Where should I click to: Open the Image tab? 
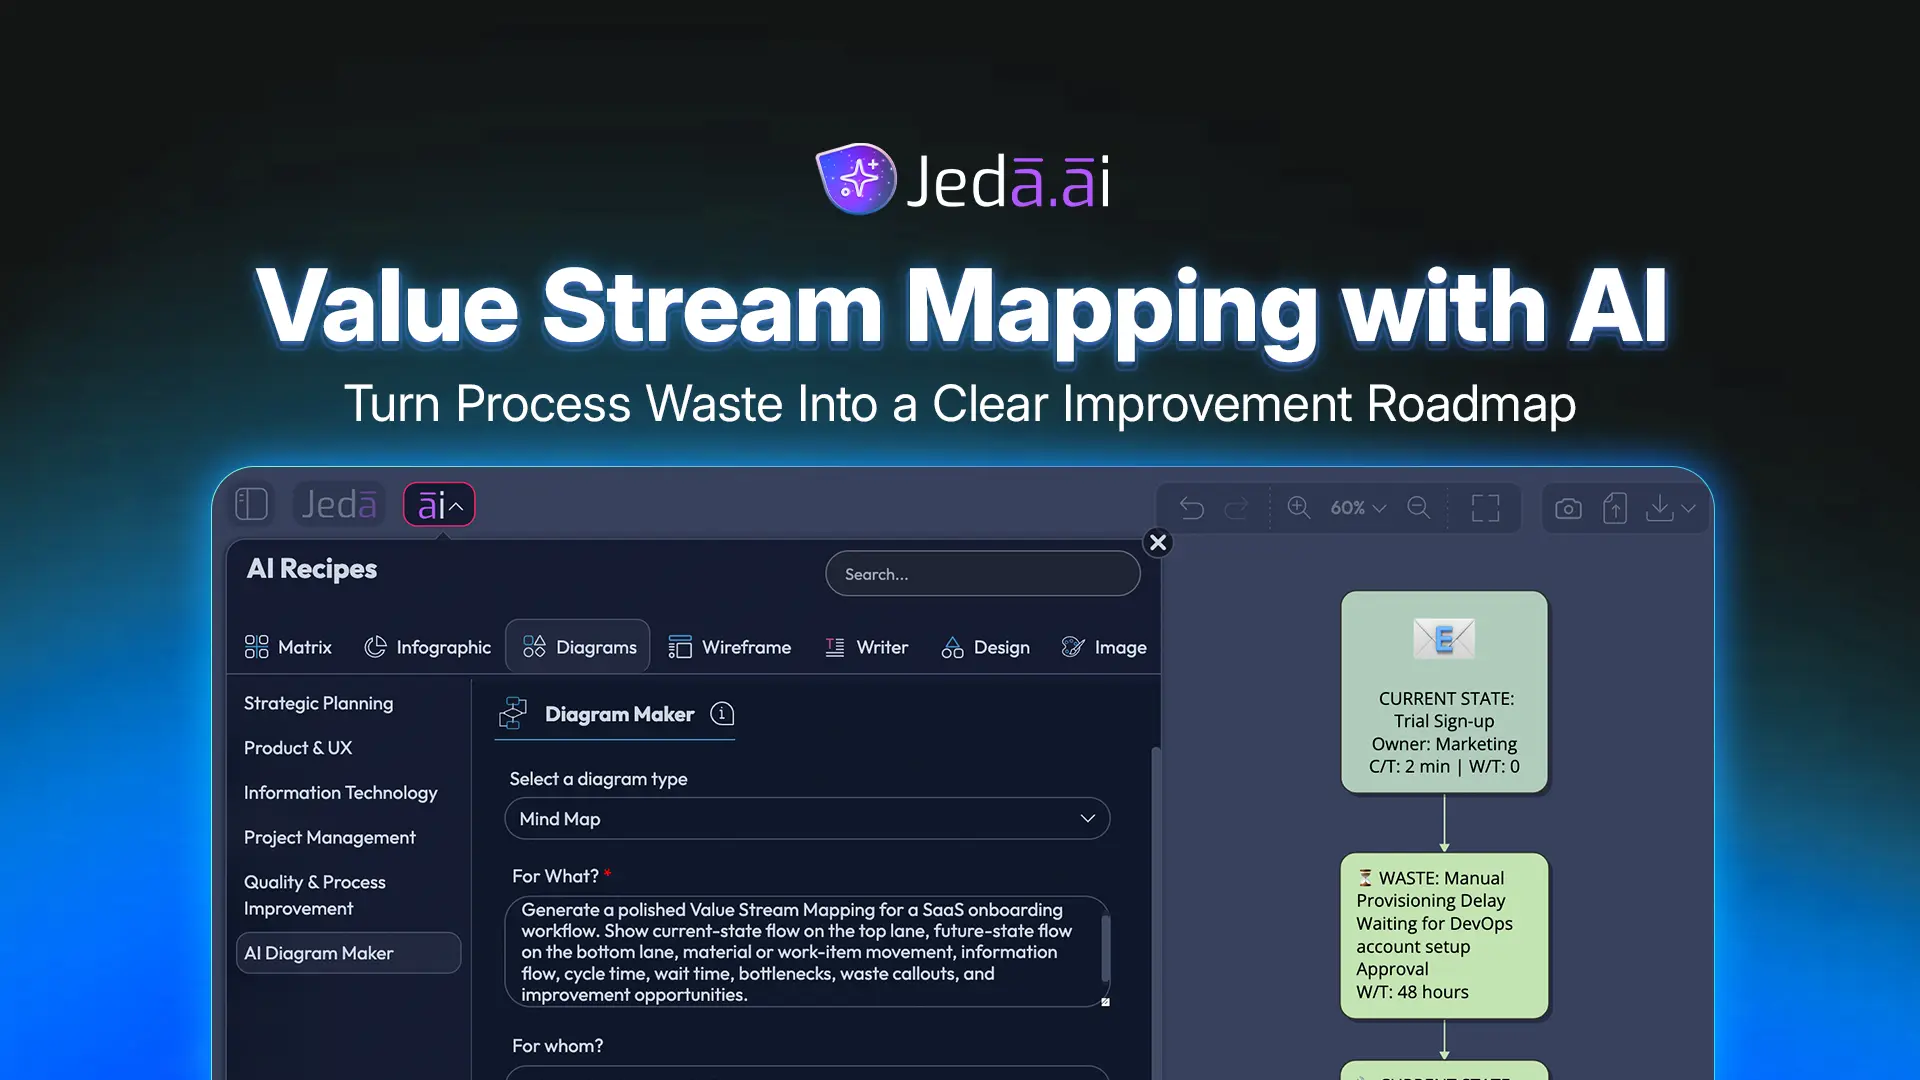coord(1104,647)
